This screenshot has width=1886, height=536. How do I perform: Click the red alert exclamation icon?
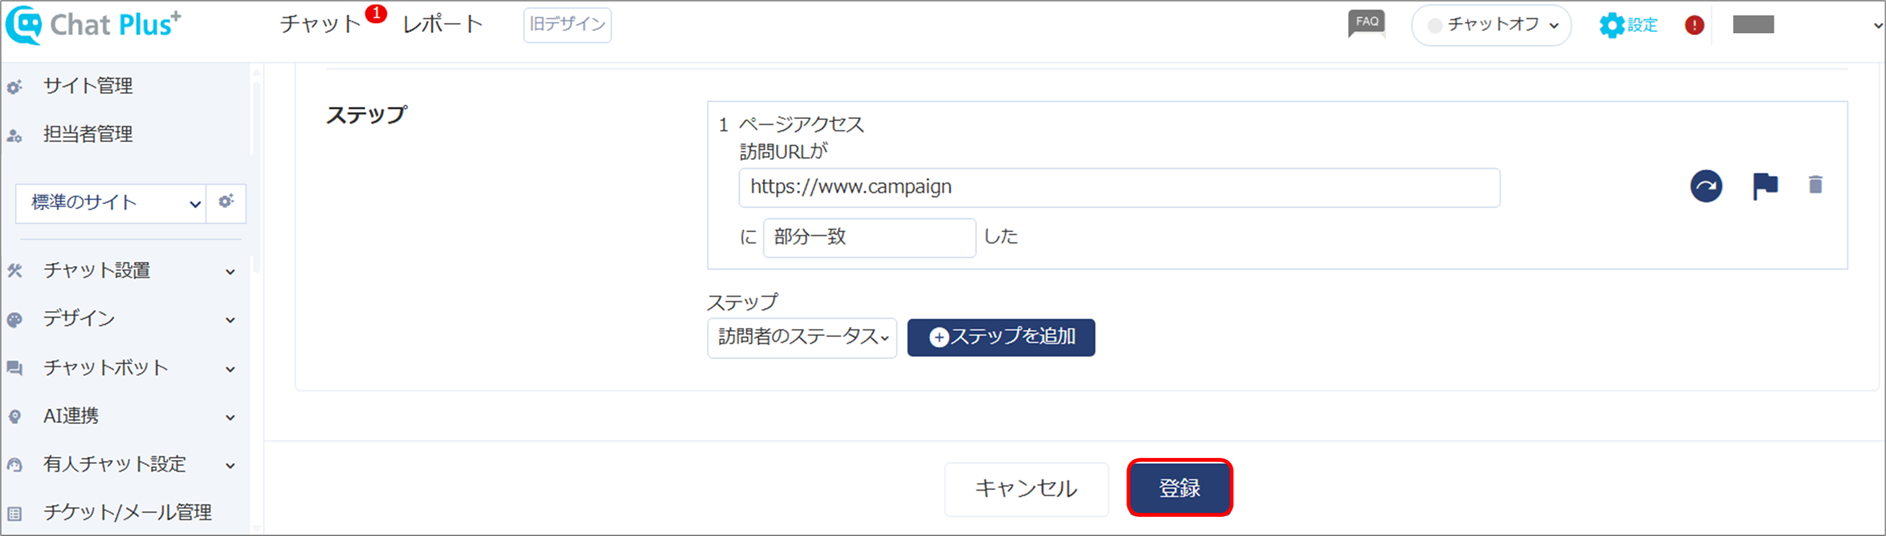click(1694, 25)
